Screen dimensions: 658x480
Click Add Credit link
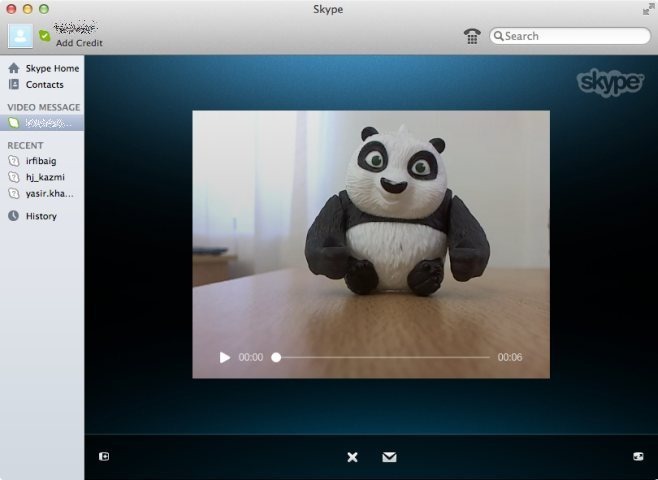(x=79, y=43)
